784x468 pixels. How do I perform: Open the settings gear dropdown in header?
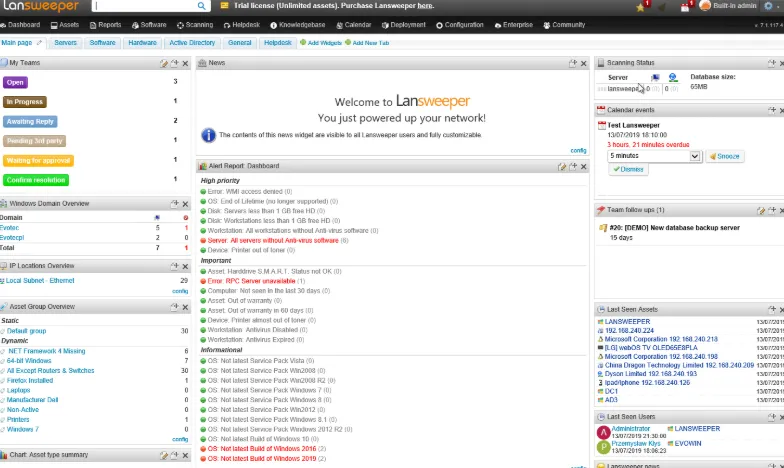click(768, 6)
